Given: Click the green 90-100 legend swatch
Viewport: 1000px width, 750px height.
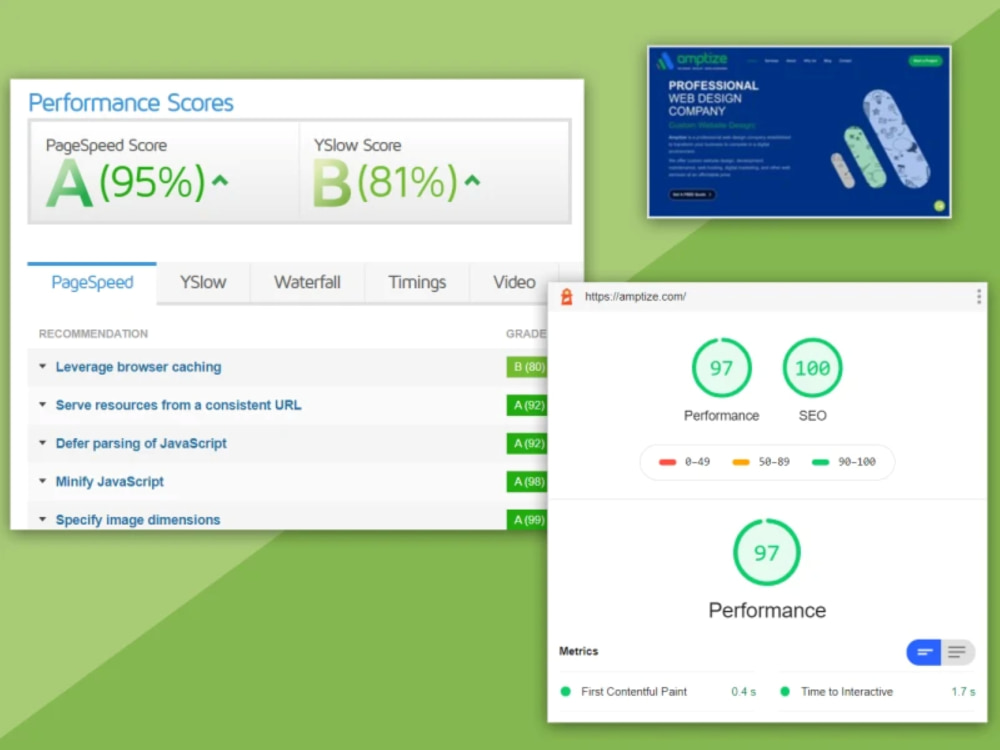Looking at the screenshot, I should [x=820, y=462].
